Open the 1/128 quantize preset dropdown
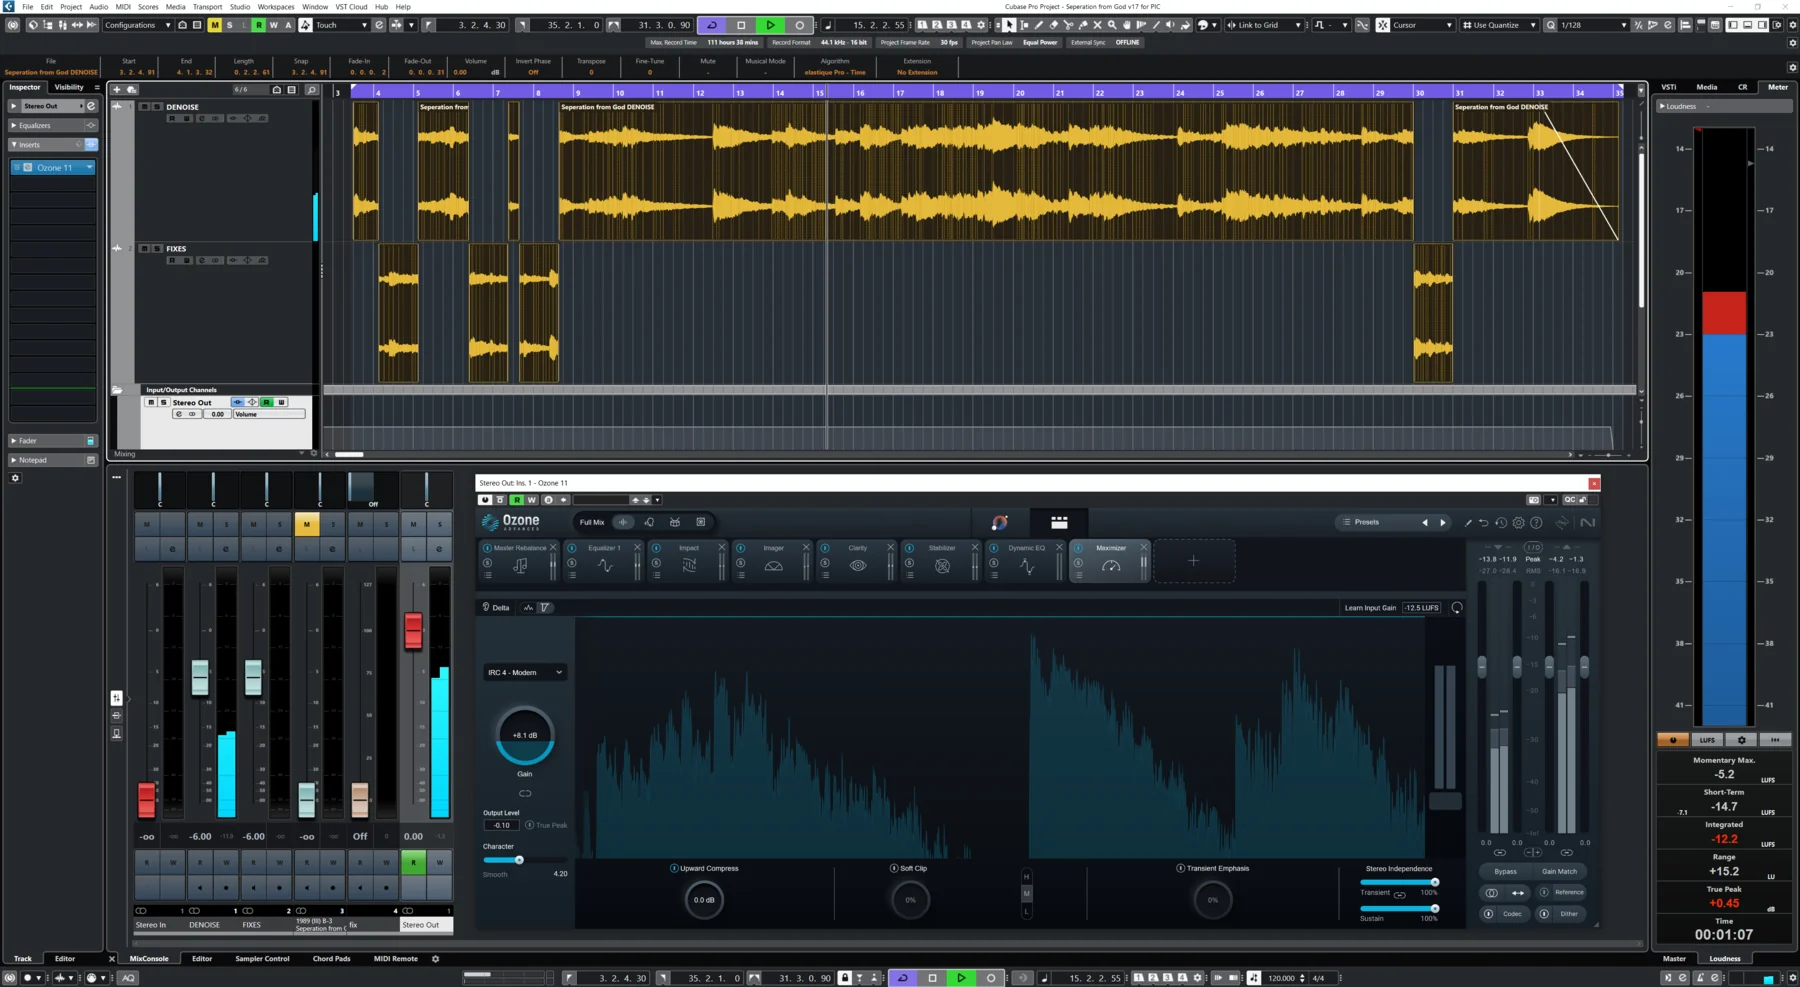 [x=1593, y=25]
